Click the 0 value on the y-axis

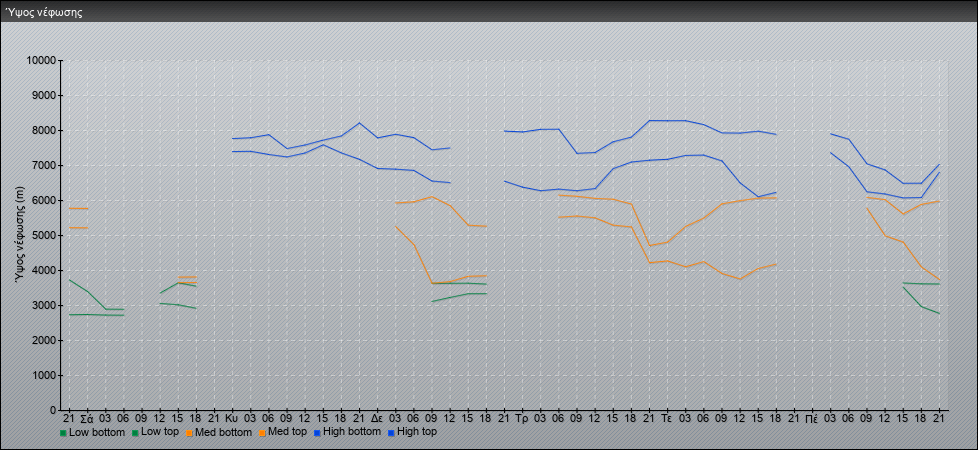tap(54, 410)
